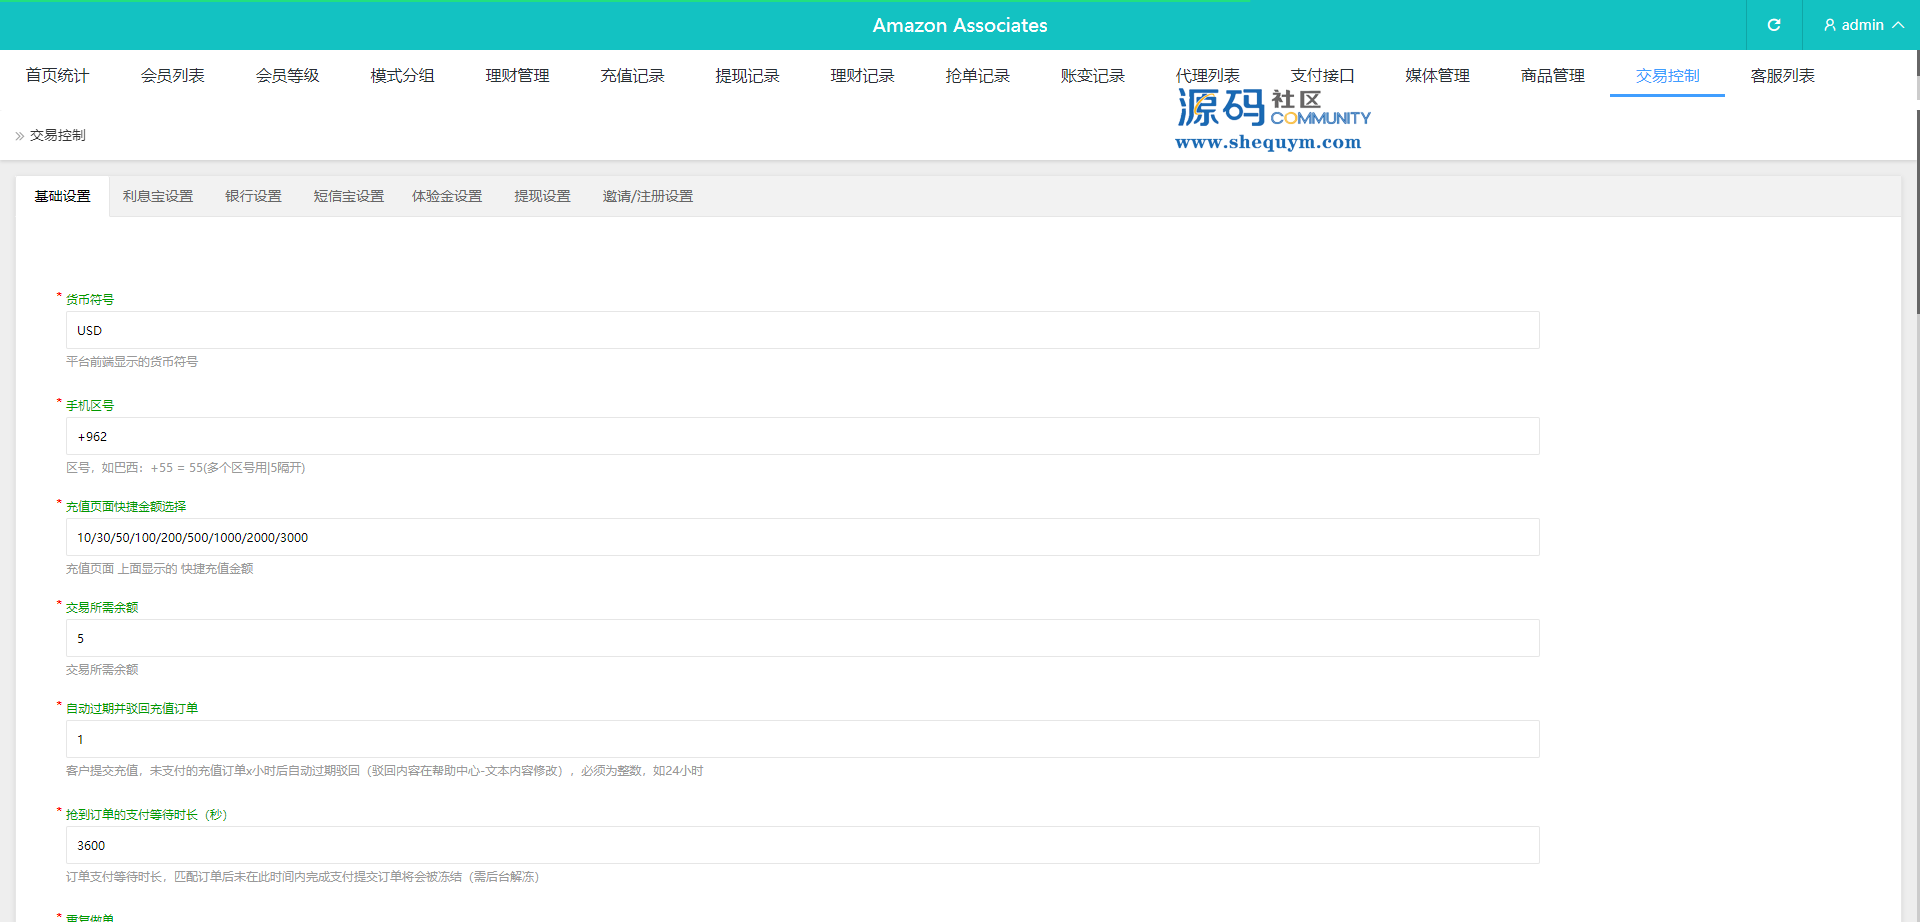Screen dimensions: 1920x922
Task: Open the 银行设置 tab
Action: coord(253,196)
